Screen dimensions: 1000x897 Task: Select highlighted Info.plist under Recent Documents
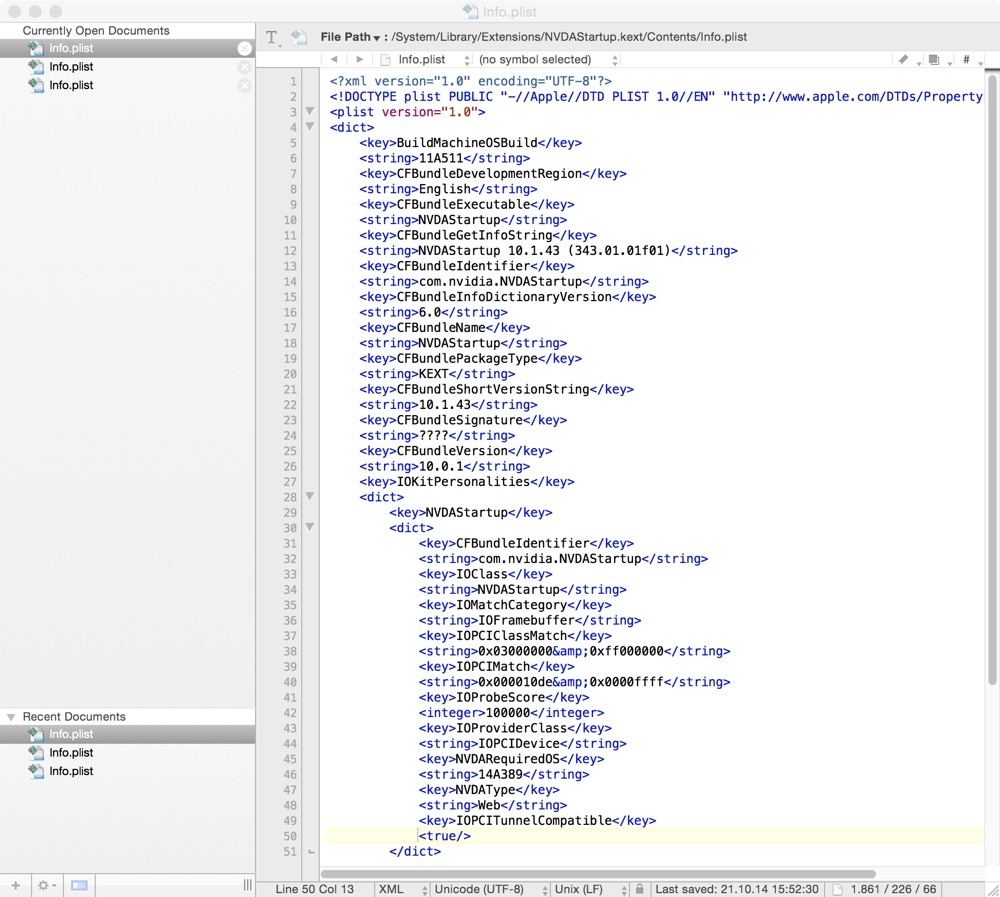pyautogui.click(x=128, y=734)
